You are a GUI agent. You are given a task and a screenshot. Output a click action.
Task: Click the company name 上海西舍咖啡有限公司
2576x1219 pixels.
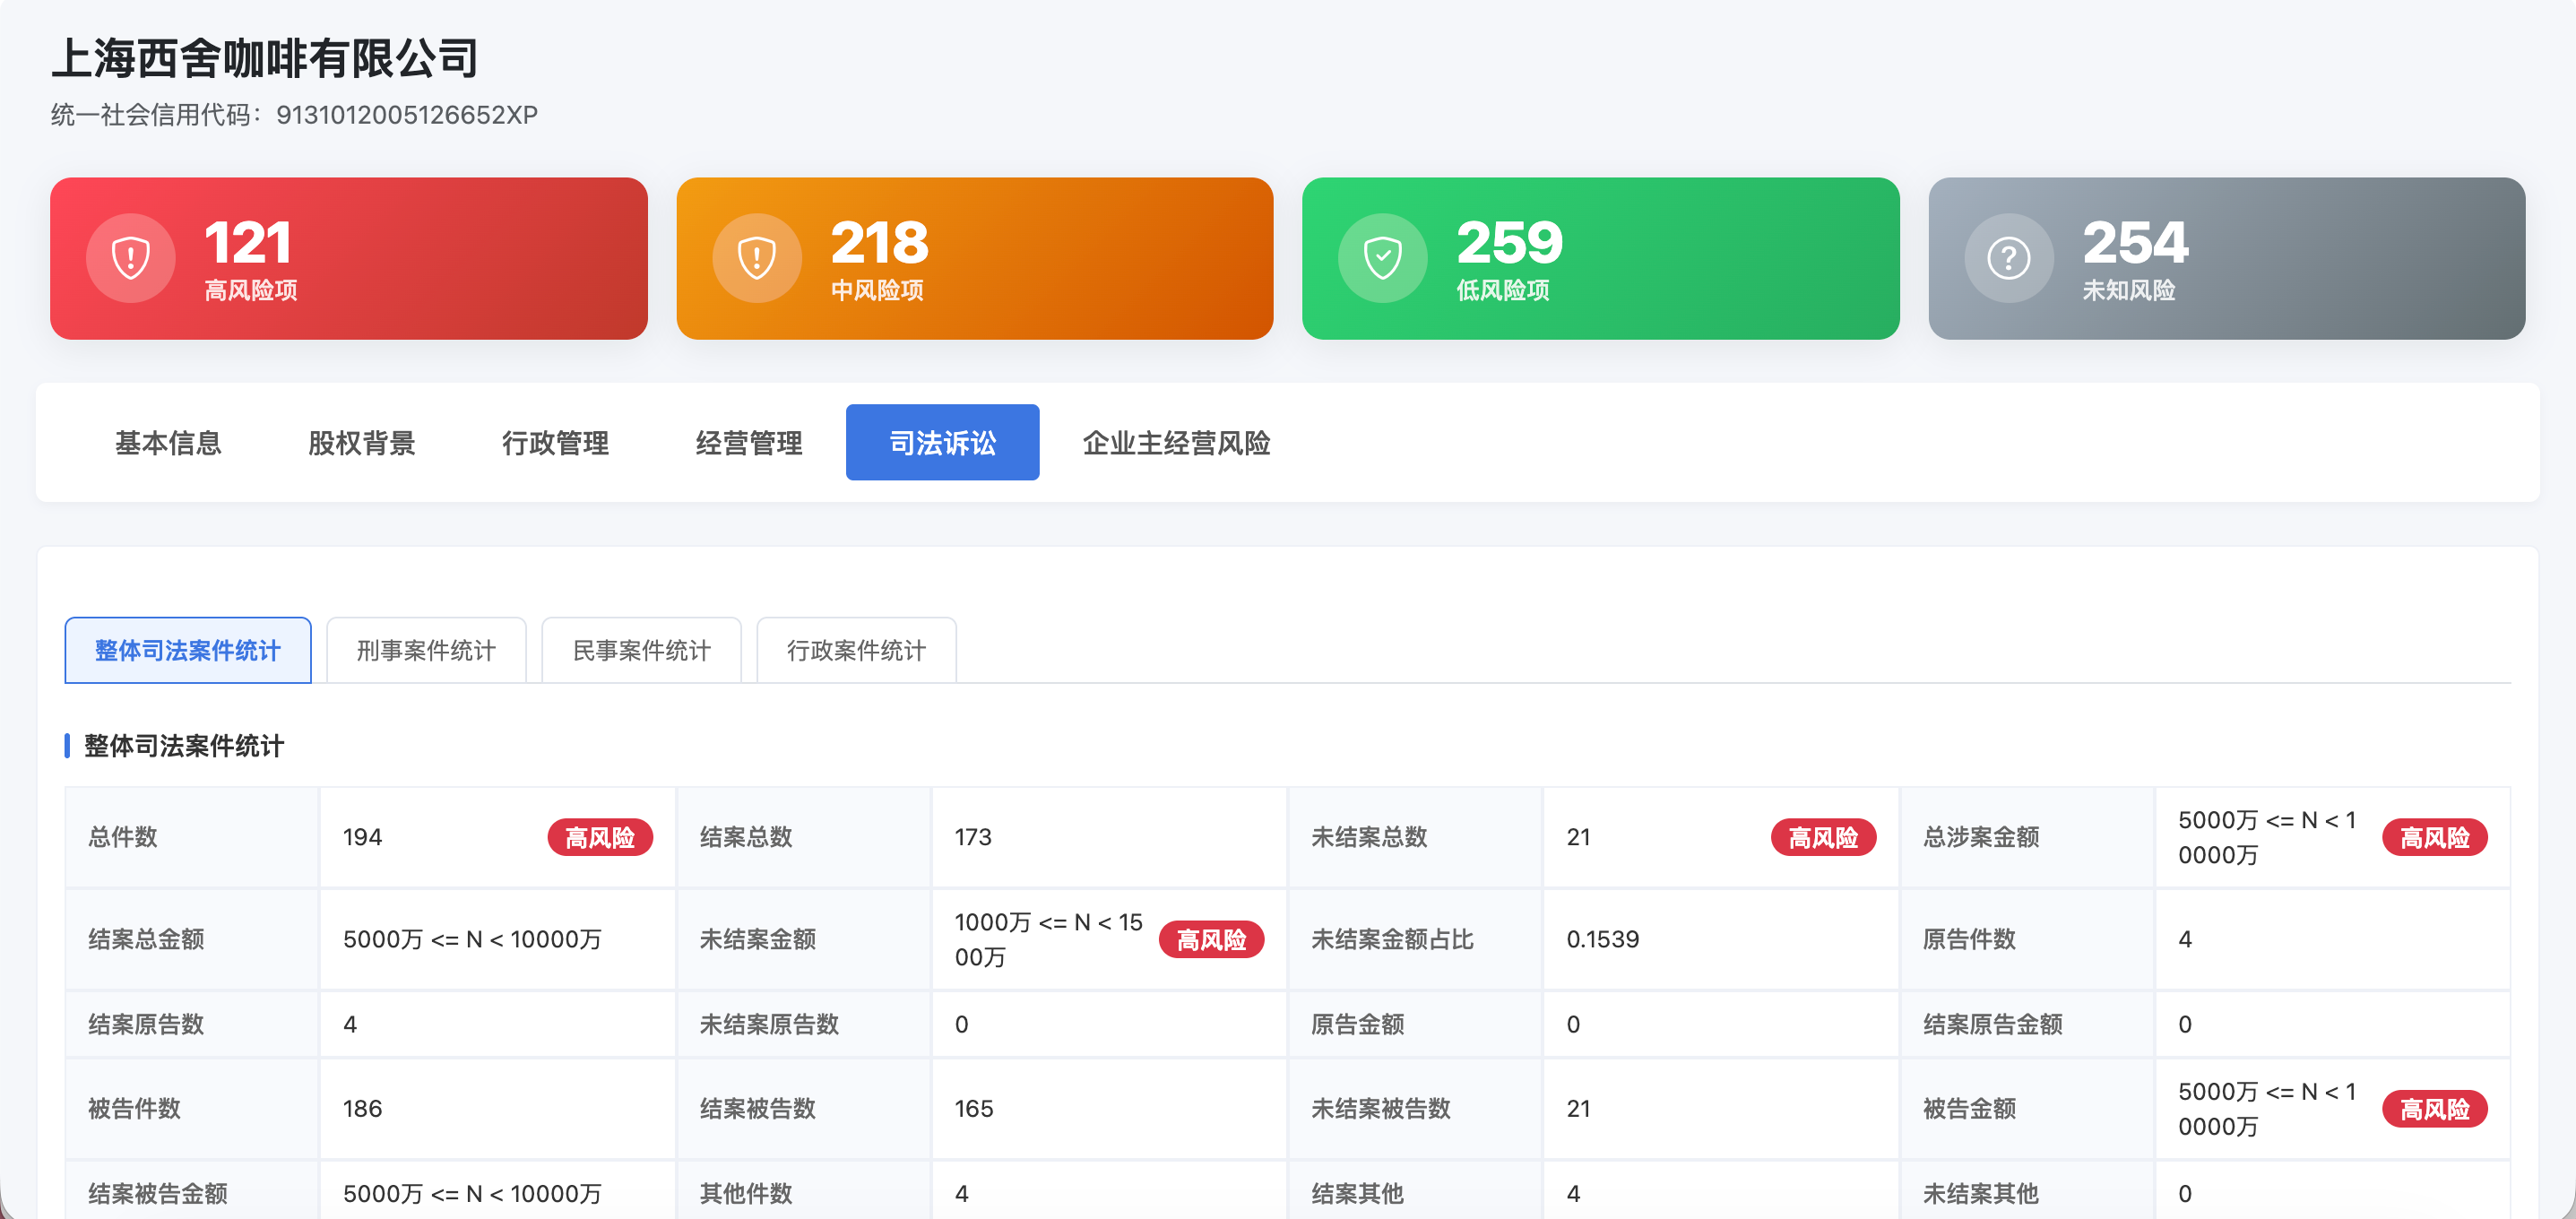pos(266,58)
